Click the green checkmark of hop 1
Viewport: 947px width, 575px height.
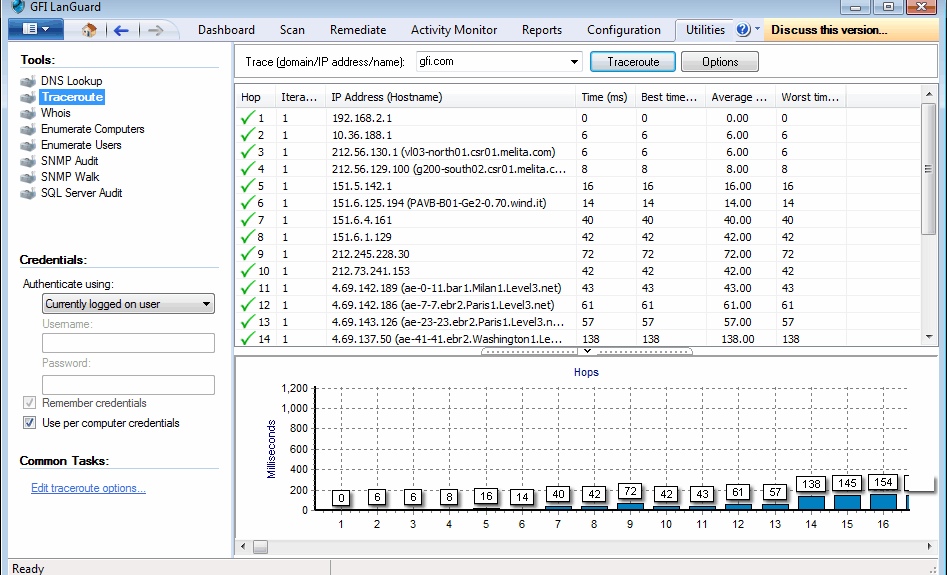pos(248,117)
